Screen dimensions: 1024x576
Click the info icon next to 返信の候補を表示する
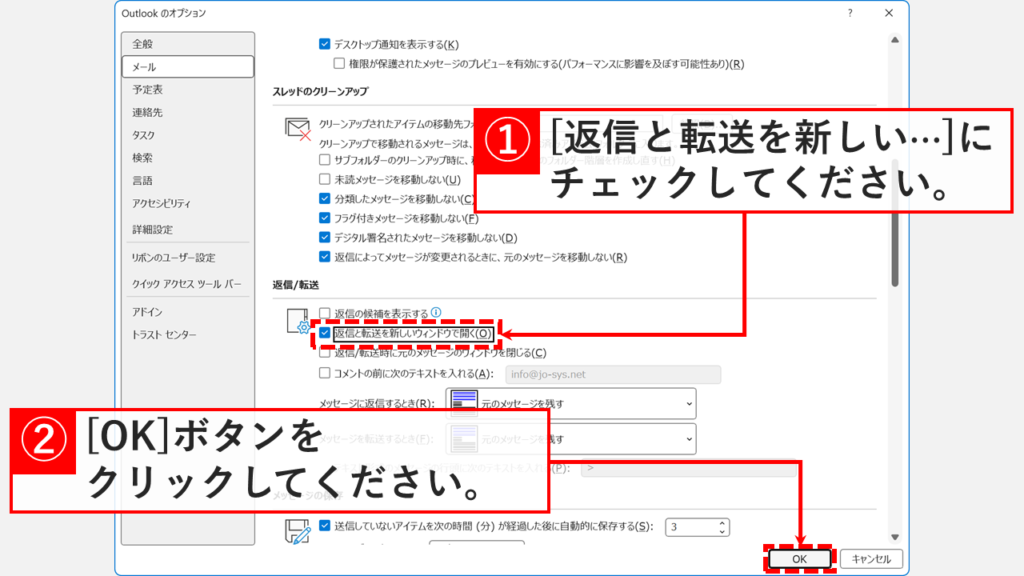(x=436, y=310)
